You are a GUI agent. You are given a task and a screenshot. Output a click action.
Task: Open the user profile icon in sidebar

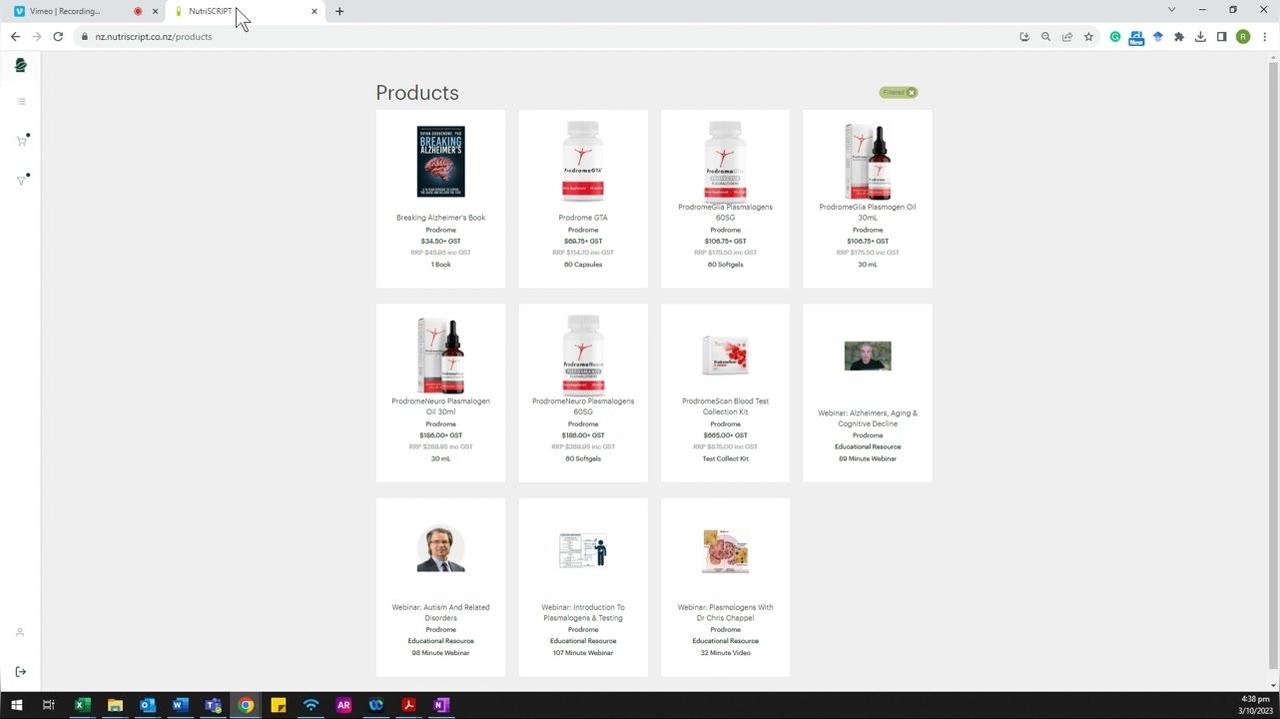click(20, 632)
